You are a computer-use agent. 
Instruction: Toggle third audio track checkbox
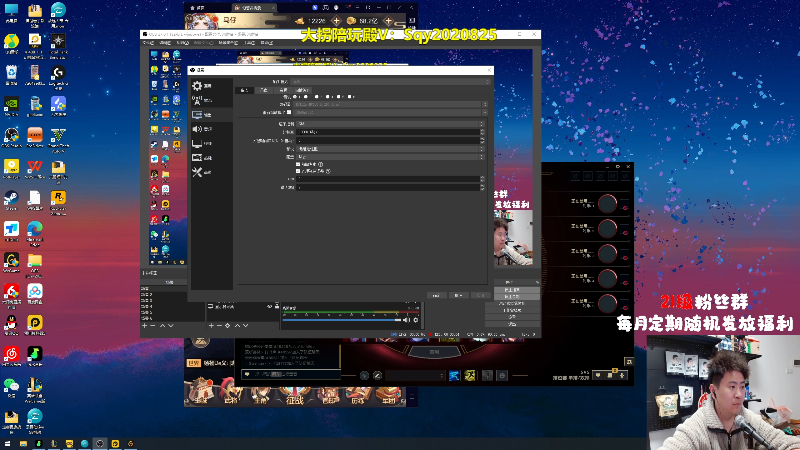coord(316,96)
